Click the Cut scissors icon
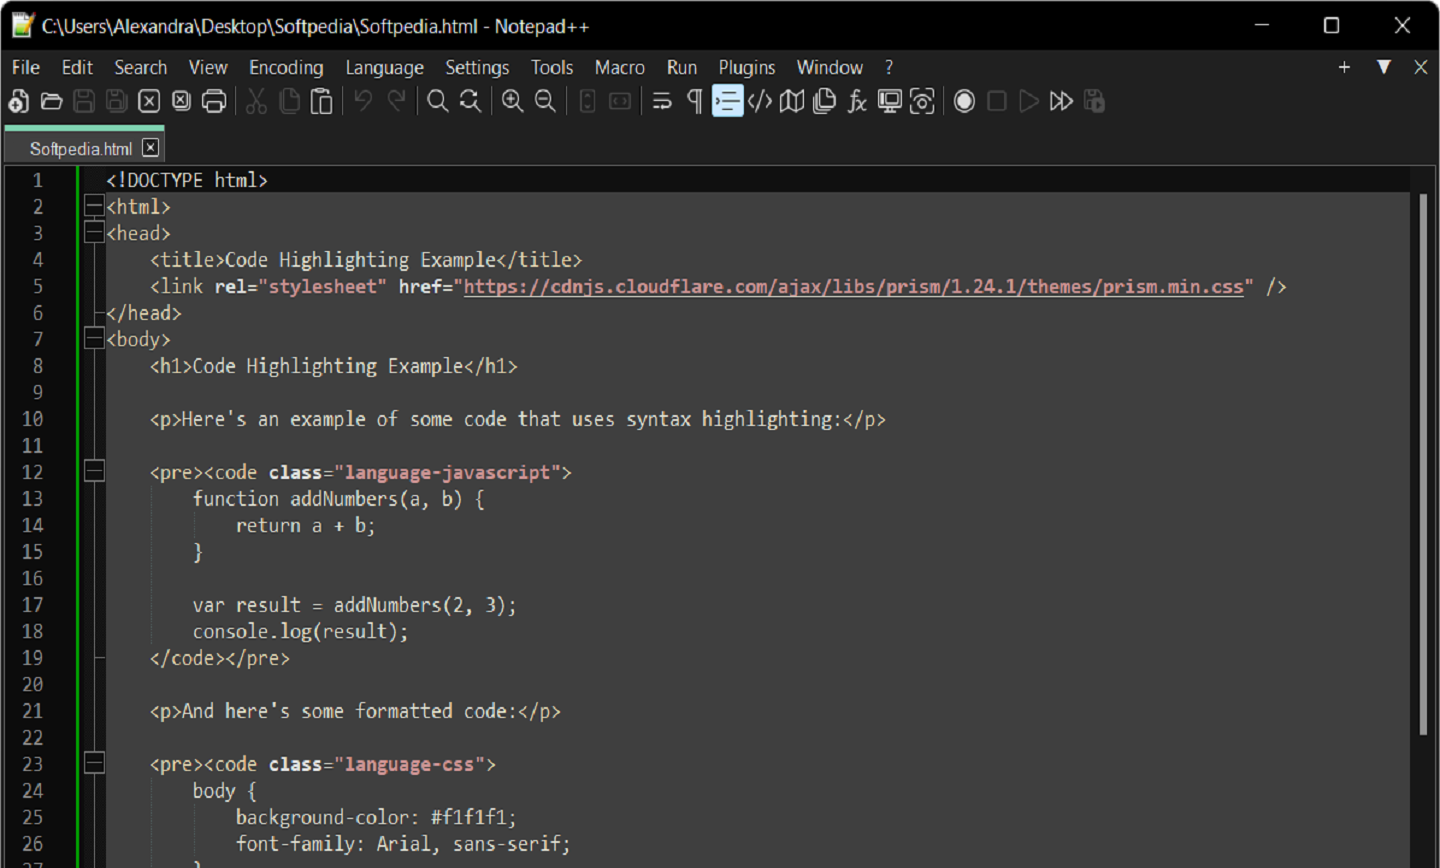 pos(257,101)
